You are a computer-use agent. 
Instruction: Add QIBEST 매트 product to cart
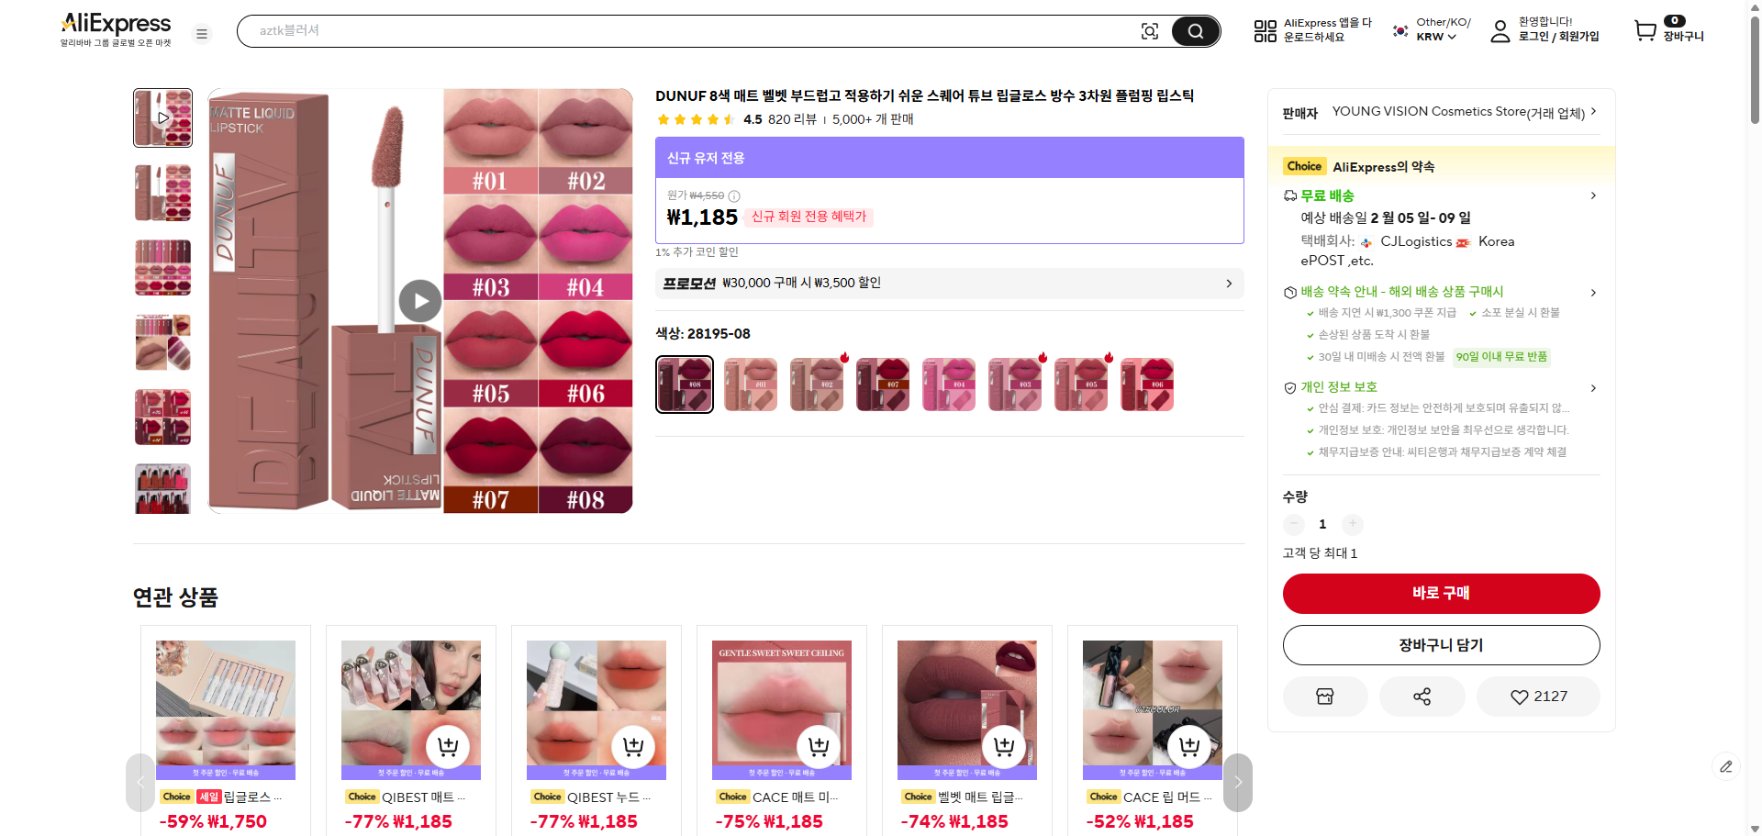pyautogui.click(x=448, y=746)
